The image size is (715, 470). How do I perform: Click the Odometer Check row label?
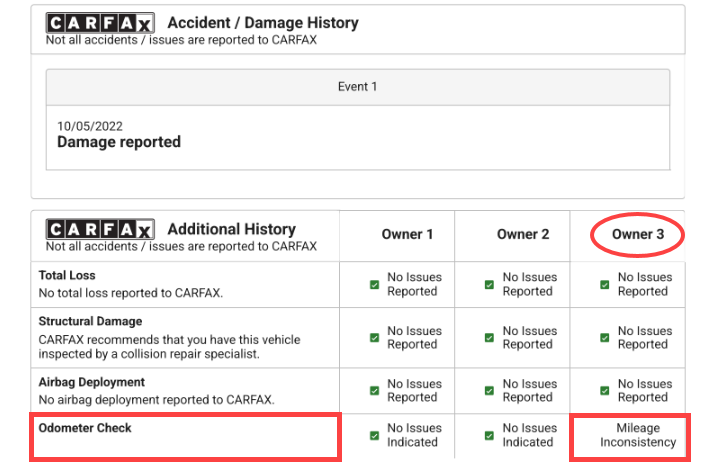pyautogui.click(x=85, y=428)
